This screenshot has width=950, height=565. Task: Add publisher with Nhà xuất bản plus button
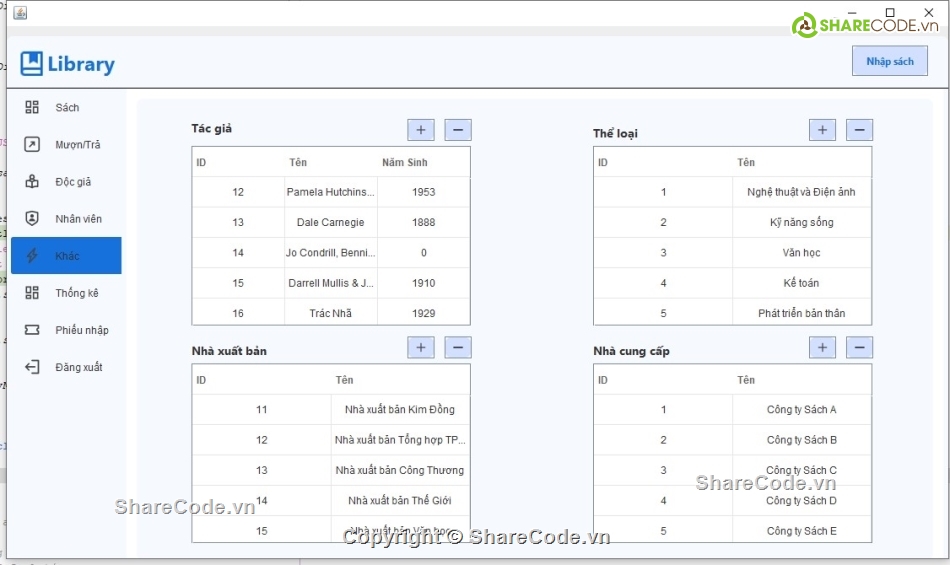(421, 347)
